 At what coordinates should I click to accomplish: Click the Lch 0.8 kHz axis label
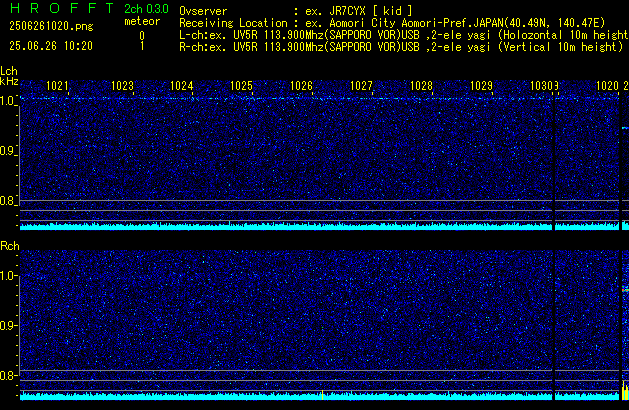pyautogui.click(x=7, y=201)
